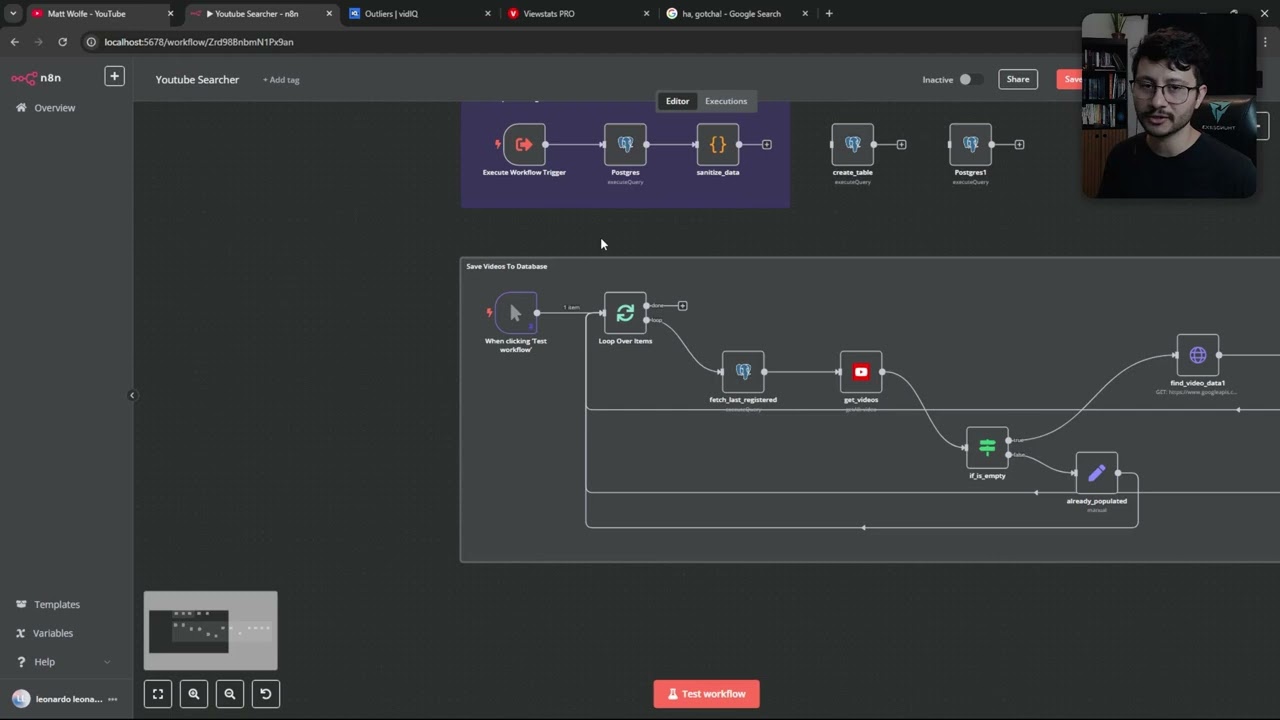
Task: Reload the browser page
Action: tap(62, 42)
